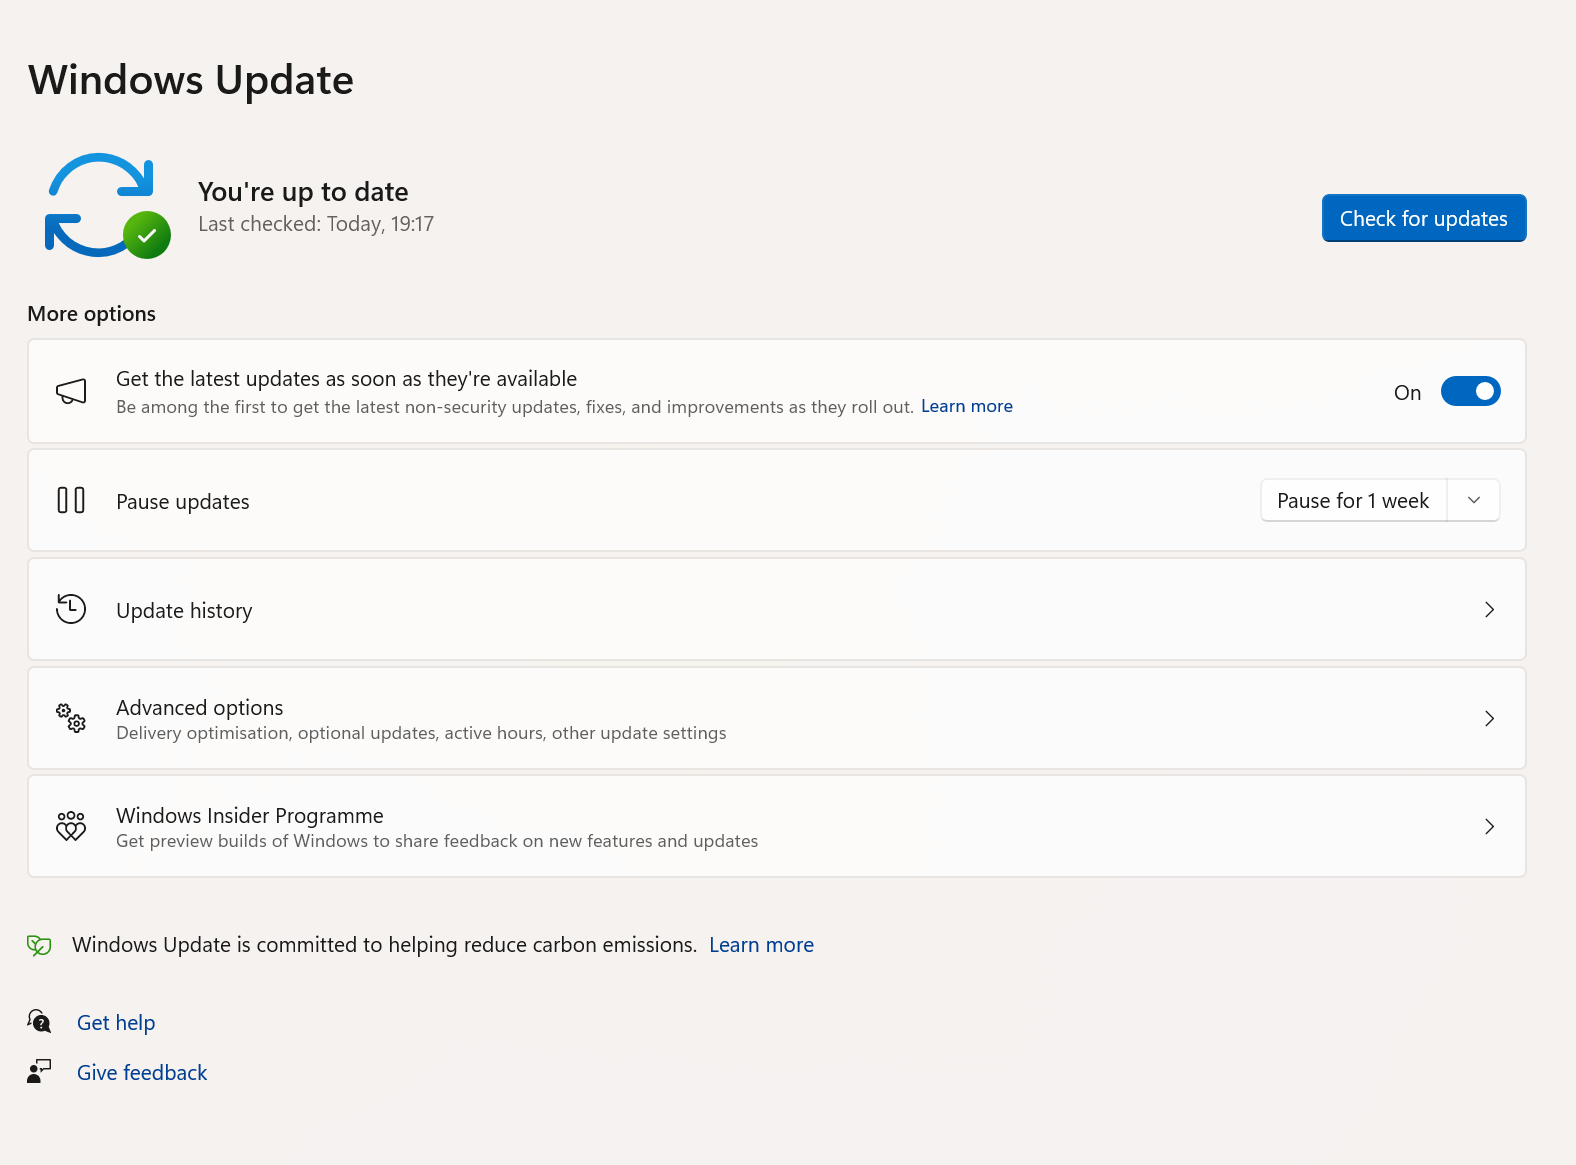Click the 'Last checked: Today, 19:17' text
Viewport: 1576px width, 1165px height.
point(316,224)
